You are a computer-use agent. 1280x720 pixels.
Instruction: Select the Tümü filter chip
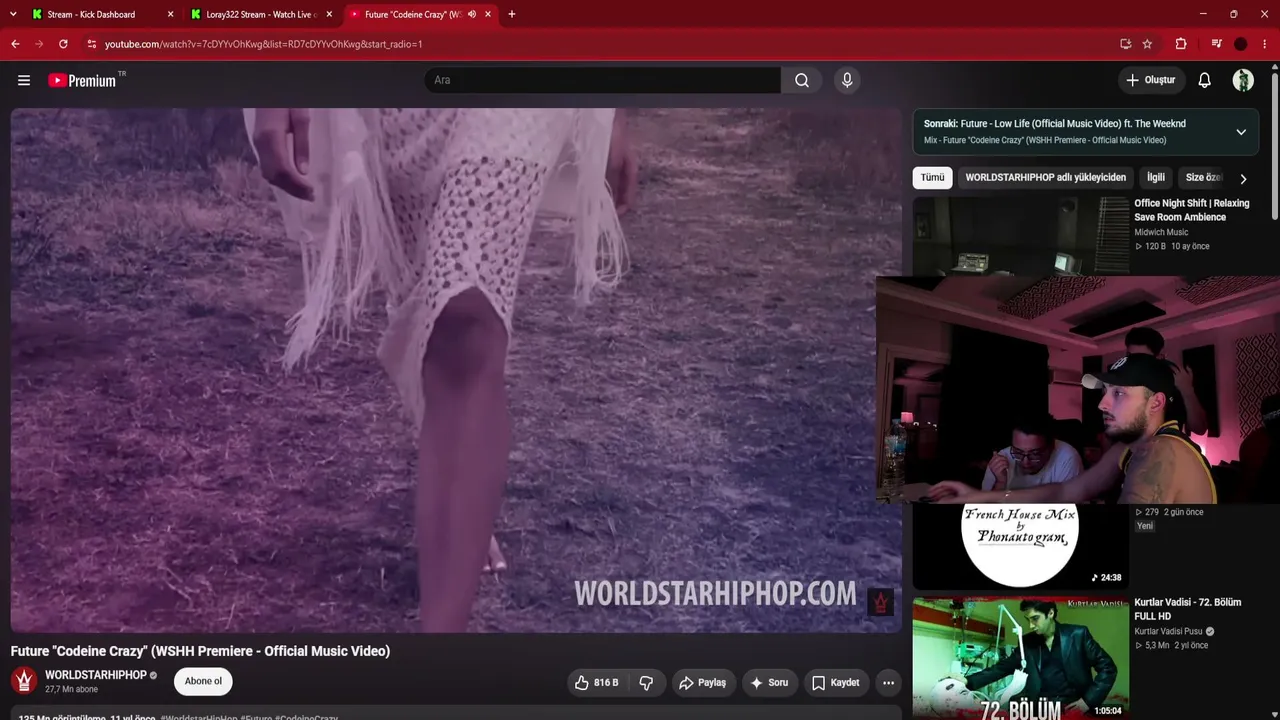tap(932, 177)
